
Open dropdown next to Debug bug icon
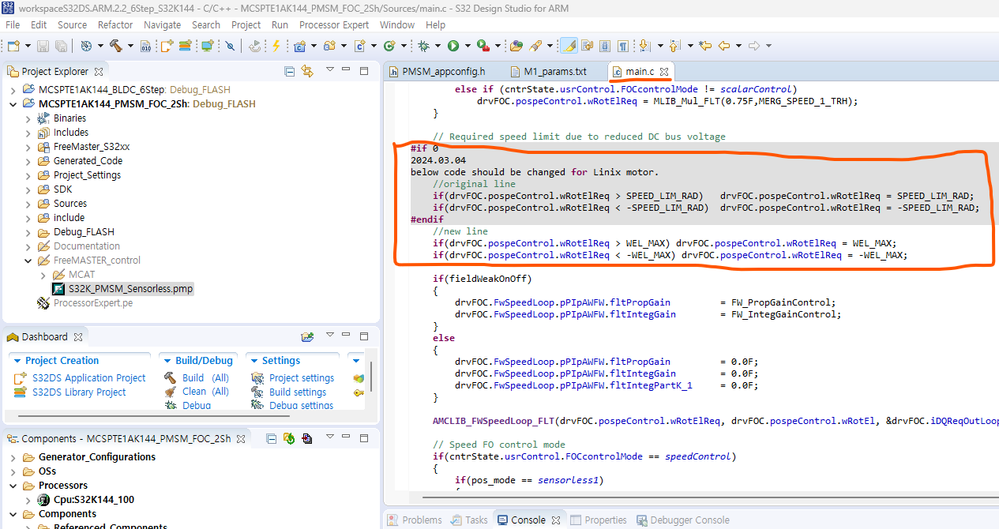pos(438,46)
